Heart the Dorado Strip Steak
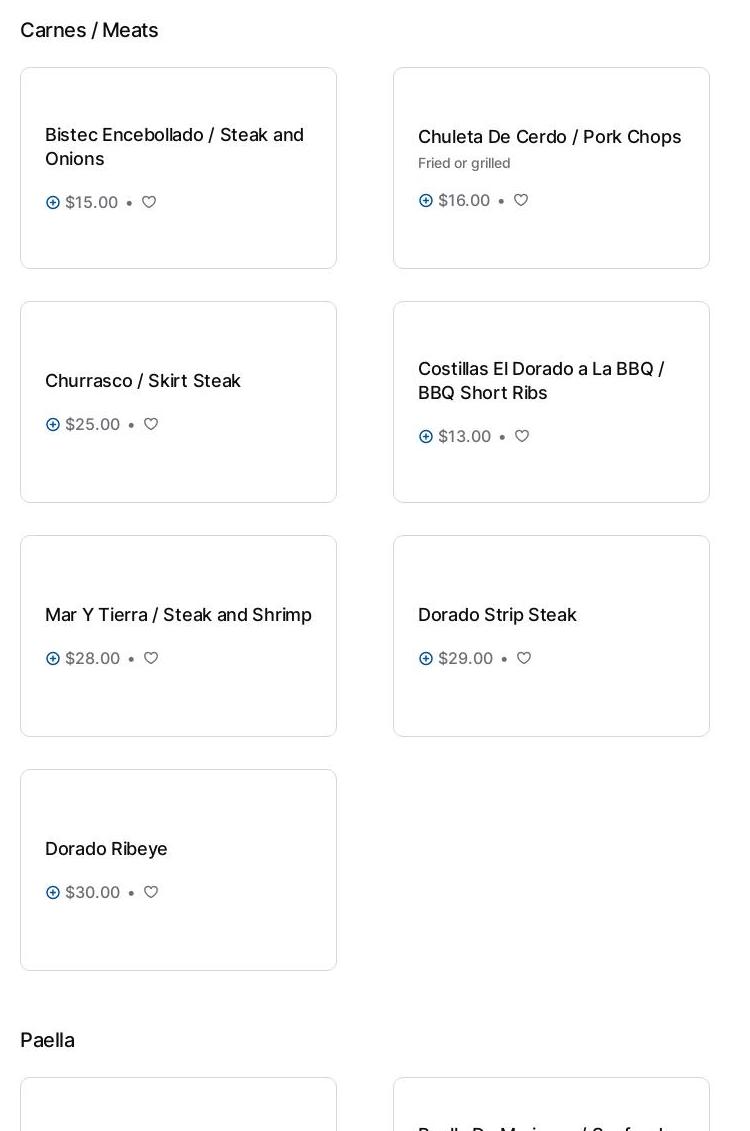 coord(524,658)
